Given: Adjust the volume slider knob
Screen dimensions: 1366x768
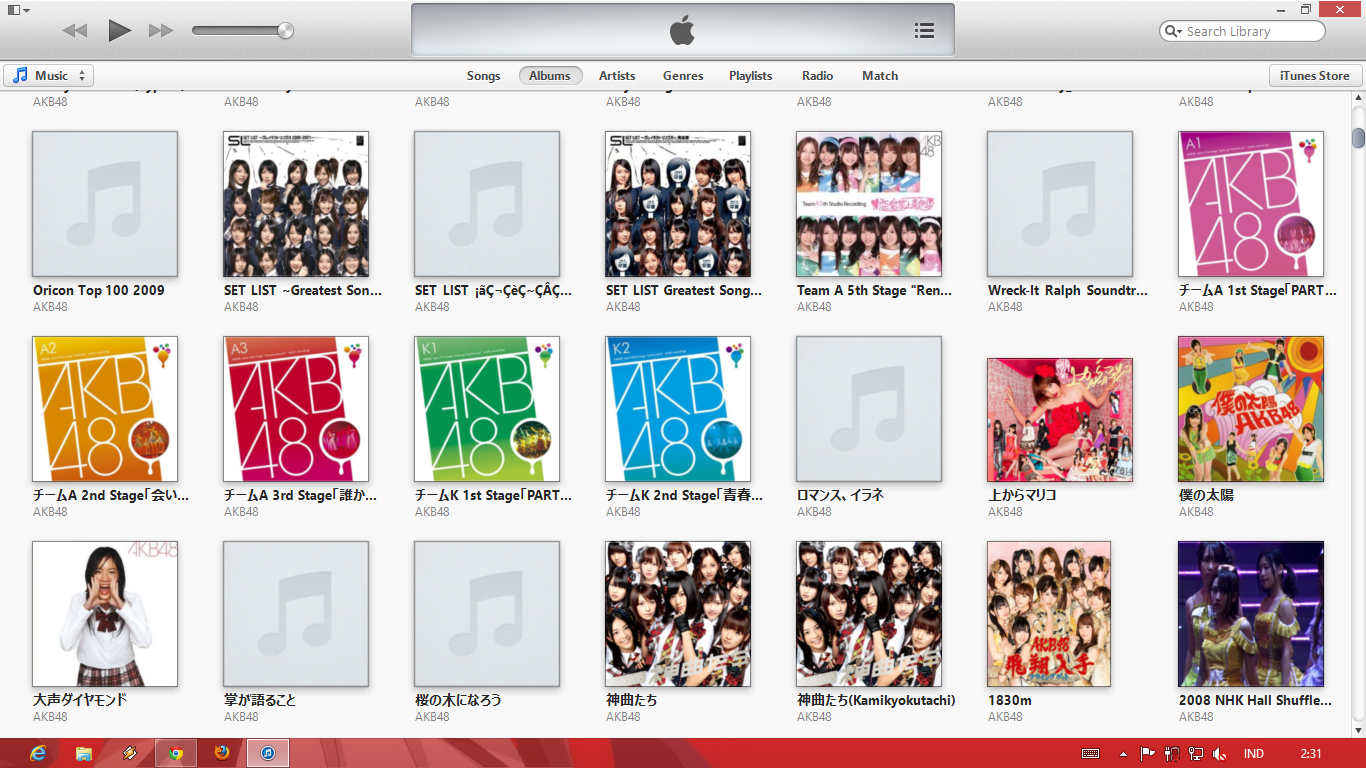Looking at the screenshot, I should click(x=286, y=30).
